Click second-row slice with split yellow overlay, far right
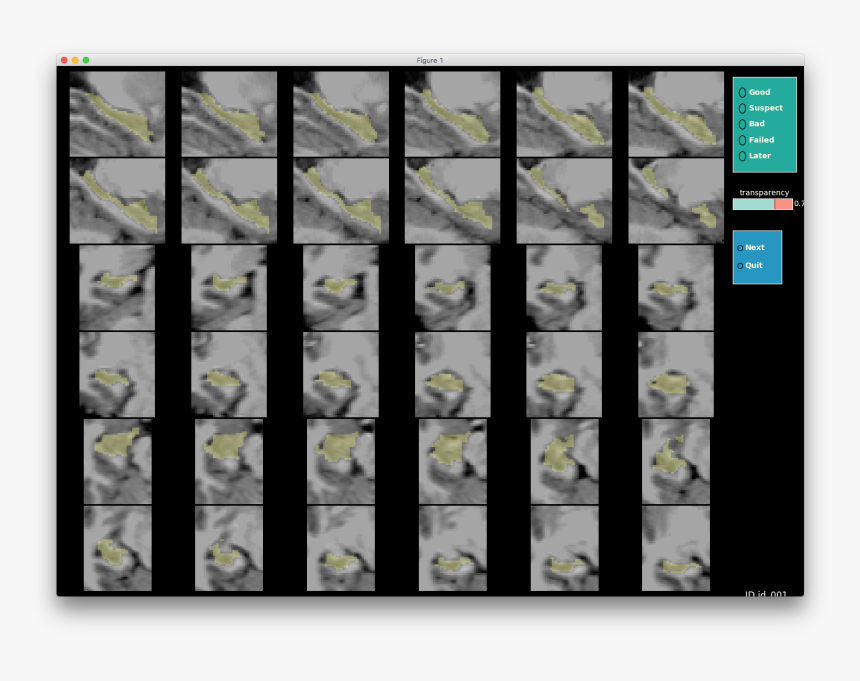 tap(676, 201)
